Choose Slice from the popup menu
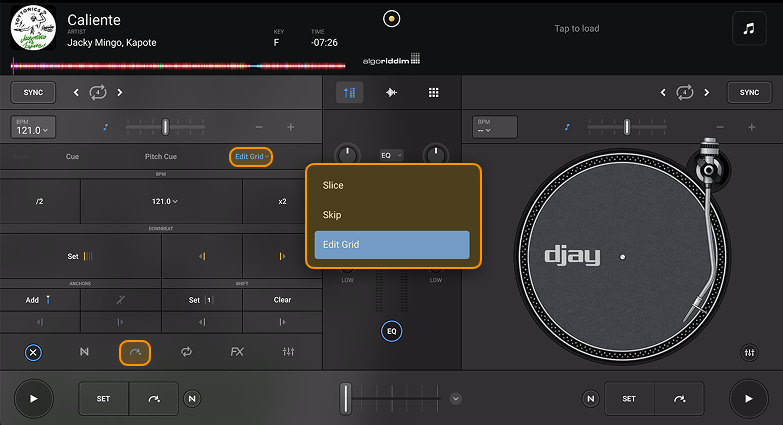This screenshot has height=425, width=783. click(392, 185)
